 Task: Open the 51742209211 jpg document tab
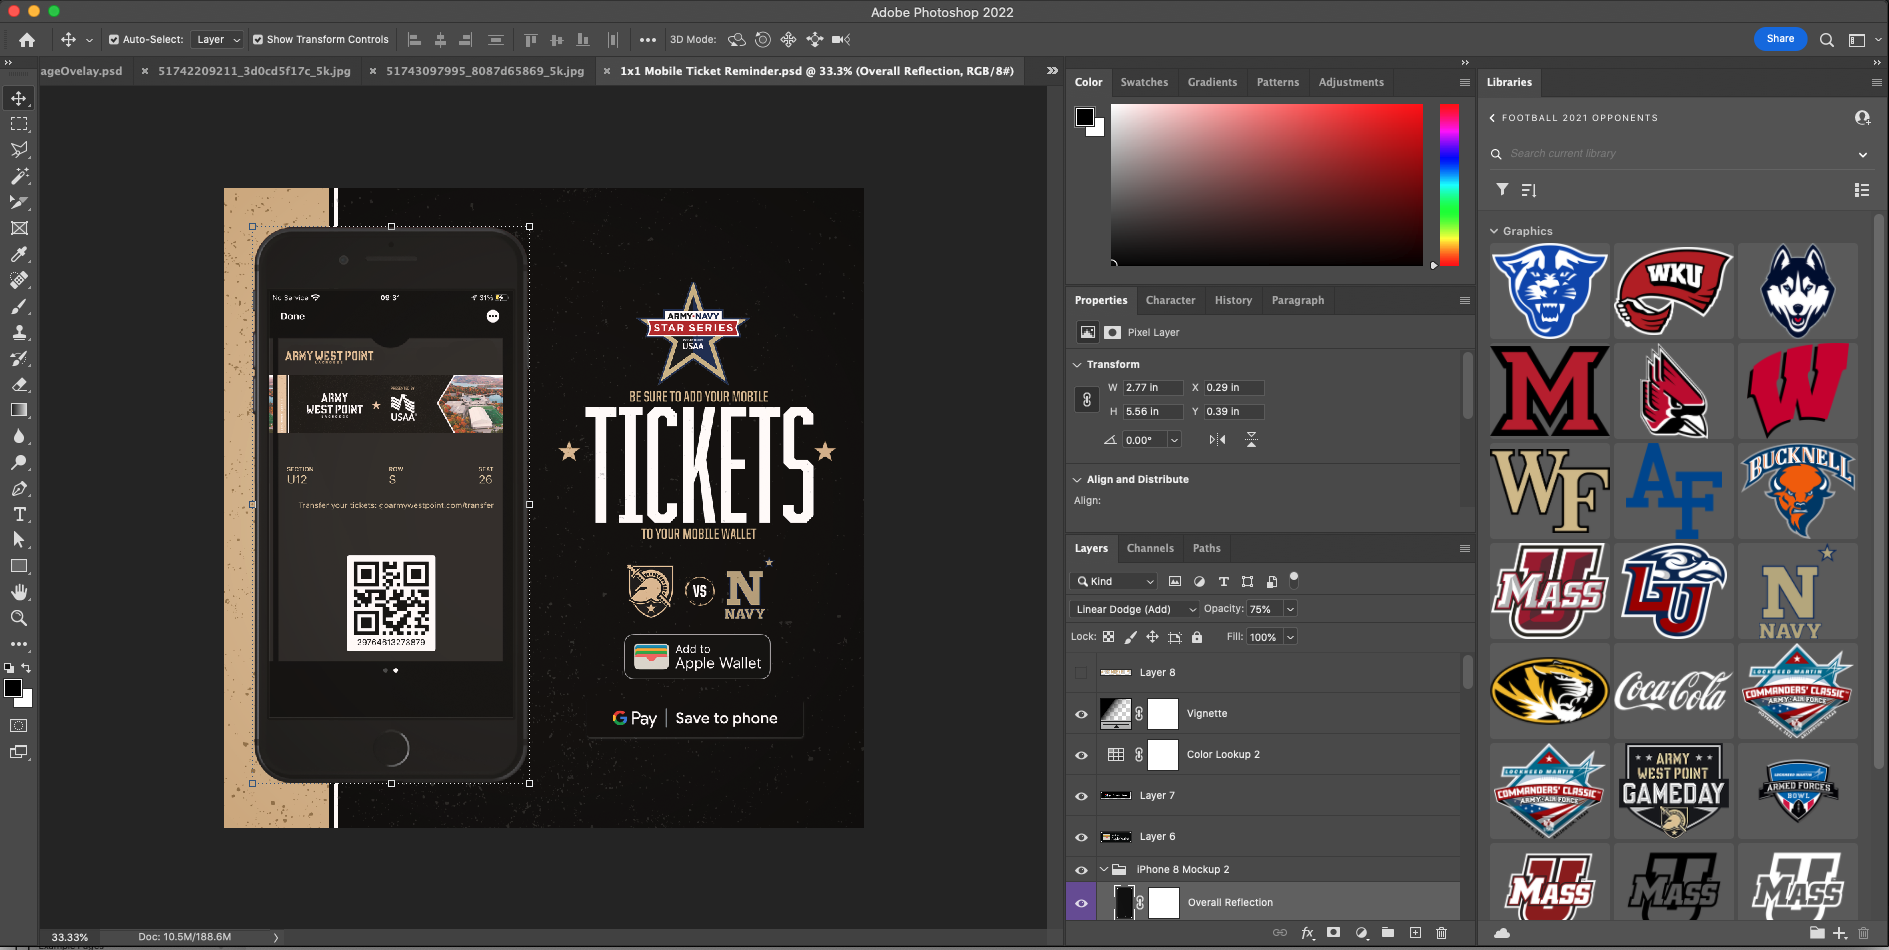[x=254, y=71]
